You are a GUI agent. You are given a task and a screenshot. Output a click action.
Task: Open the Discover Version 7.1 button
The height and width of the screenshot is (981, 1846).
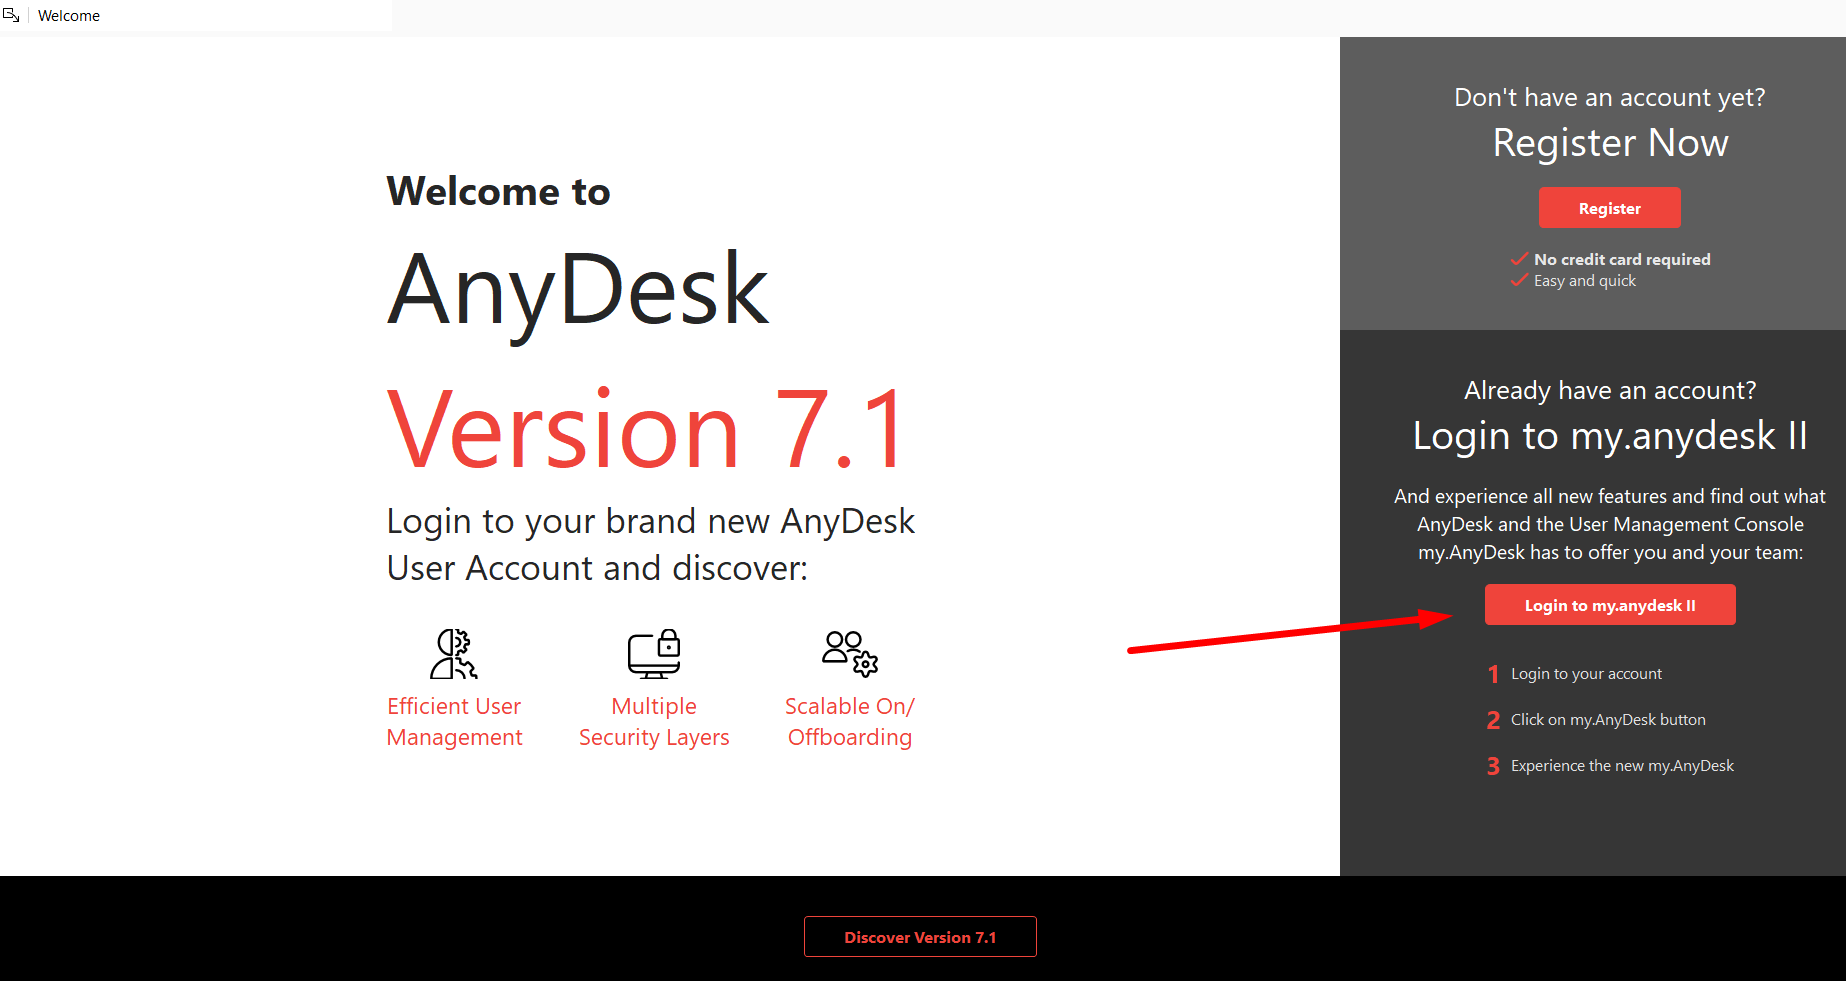pyautogui.click(x=920, y=937)
